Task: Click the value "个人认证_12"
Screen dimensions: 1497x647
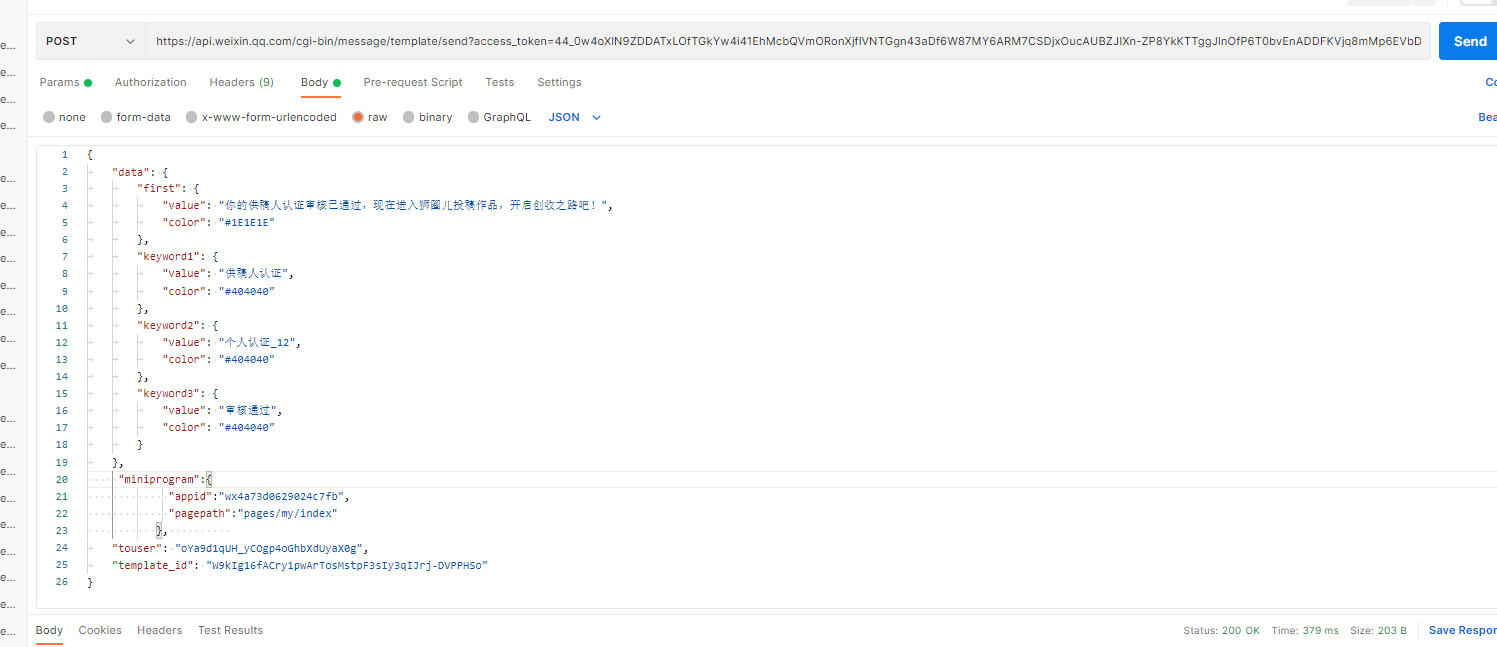Action: [x=259, y=342]
